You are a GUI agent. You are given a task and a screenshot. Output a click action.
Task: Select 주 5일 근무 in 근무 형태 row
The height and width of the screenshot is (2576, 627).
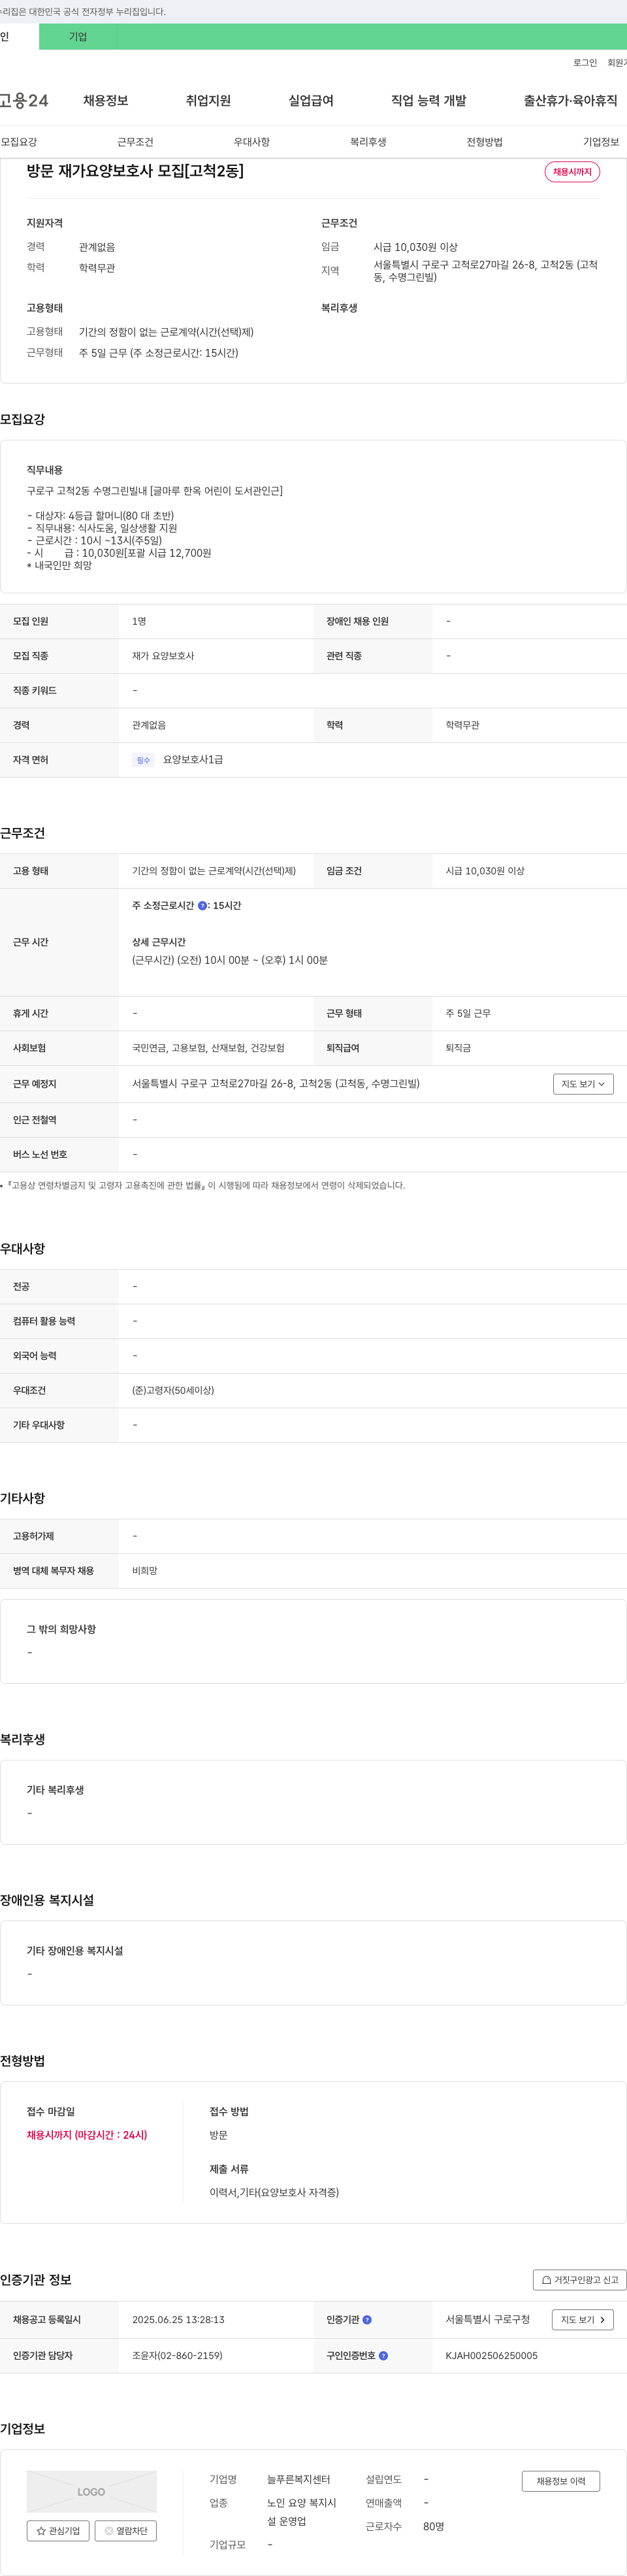point(468,1014)
